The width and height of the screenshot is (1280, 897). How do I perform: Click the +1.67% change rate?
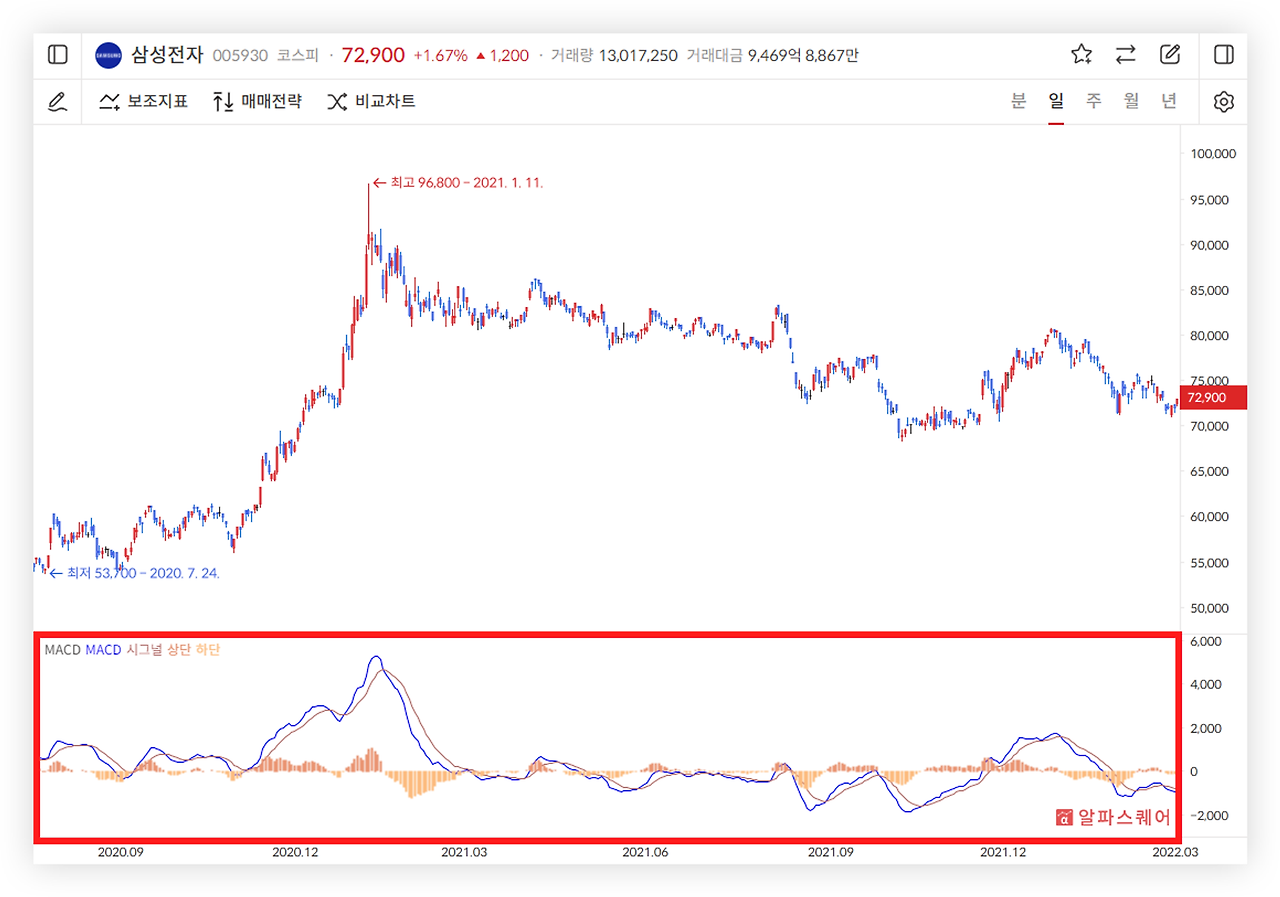(440, 56)
